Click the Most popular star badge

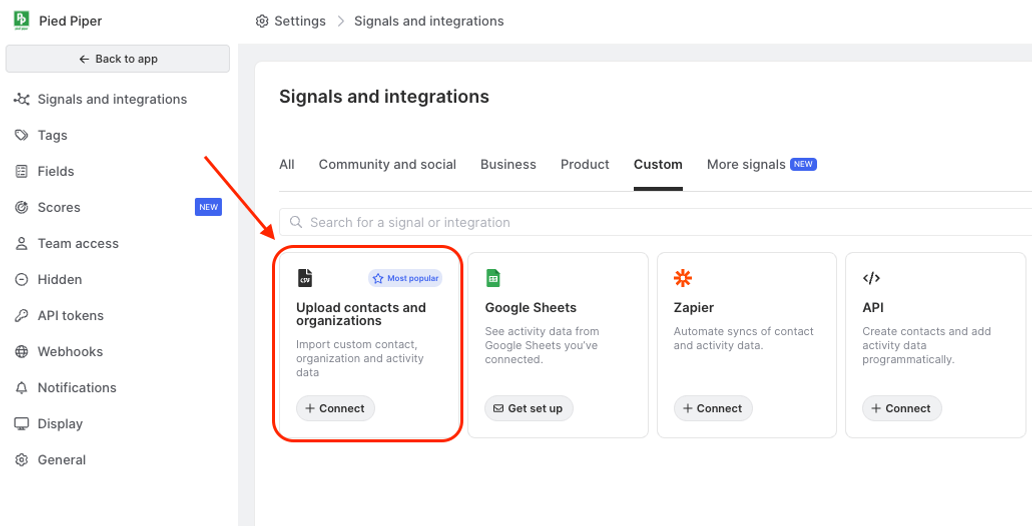point(405,278)
